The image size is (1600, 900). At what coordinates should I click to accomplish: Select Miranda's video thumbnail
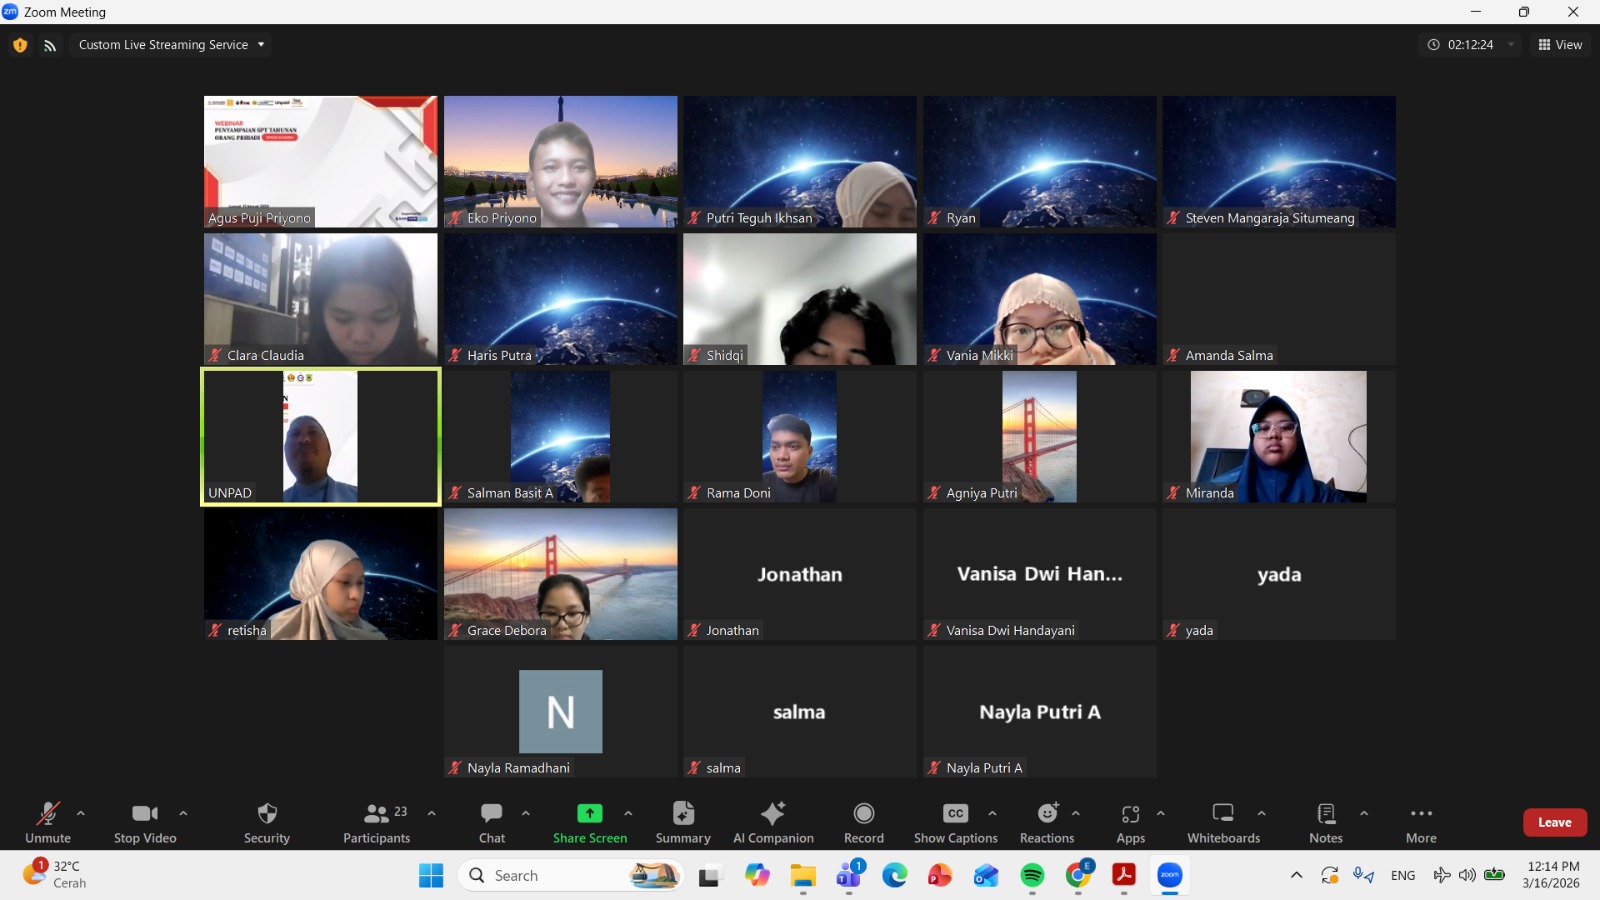(1278, 437)
